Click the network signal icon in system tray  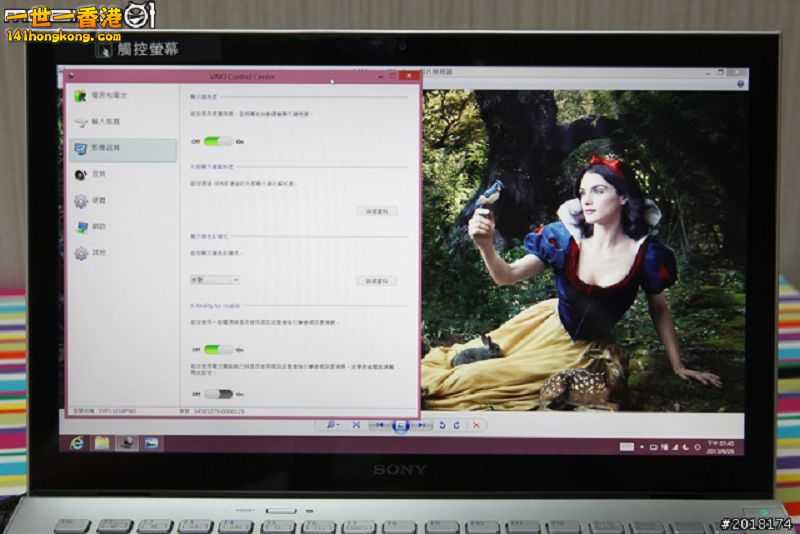coord(675,447)
